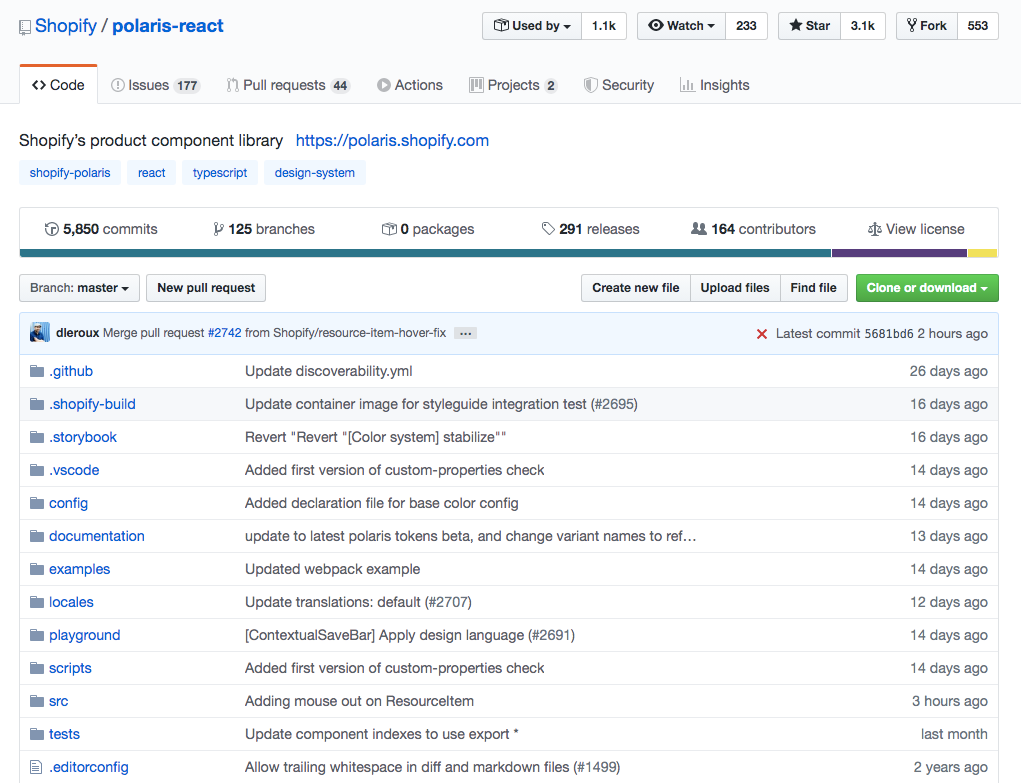Open commit 'Adding mouse out on ResourceItem'
The width and height of the screenshot is (1021, 783).
[359, 702]
